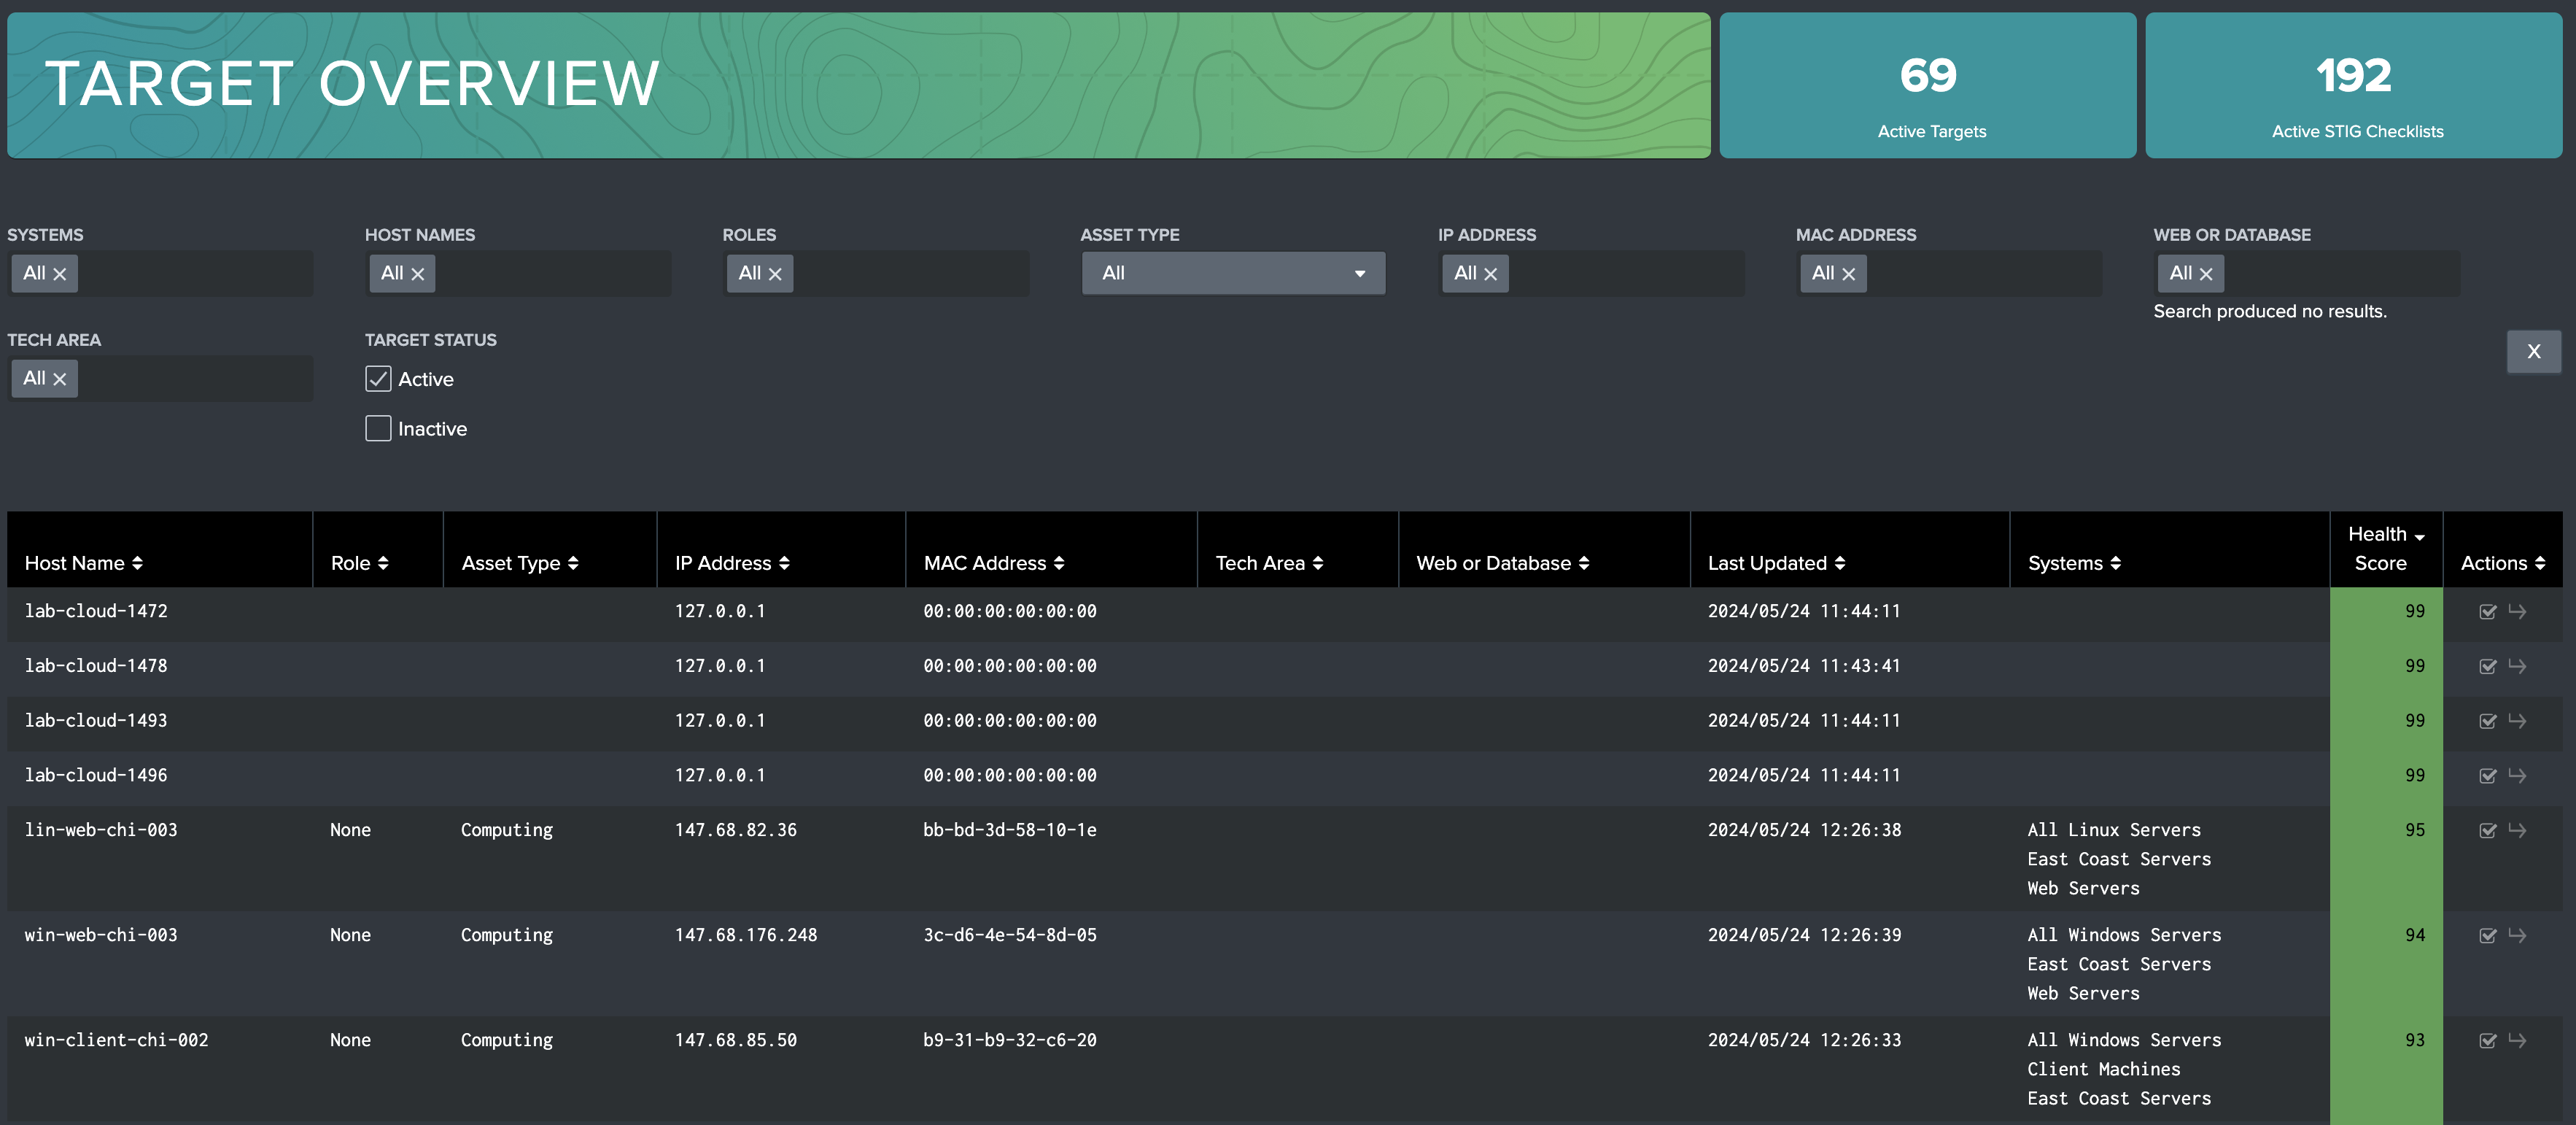
Task: Select host name lab-cloud-1493
Action: pos(96,721)
